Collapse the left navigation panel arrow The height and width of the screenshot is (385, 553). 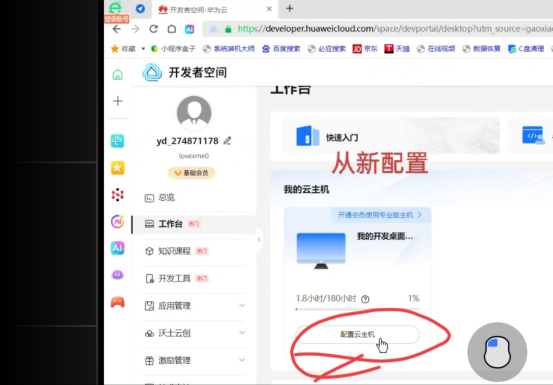[259, 240]
